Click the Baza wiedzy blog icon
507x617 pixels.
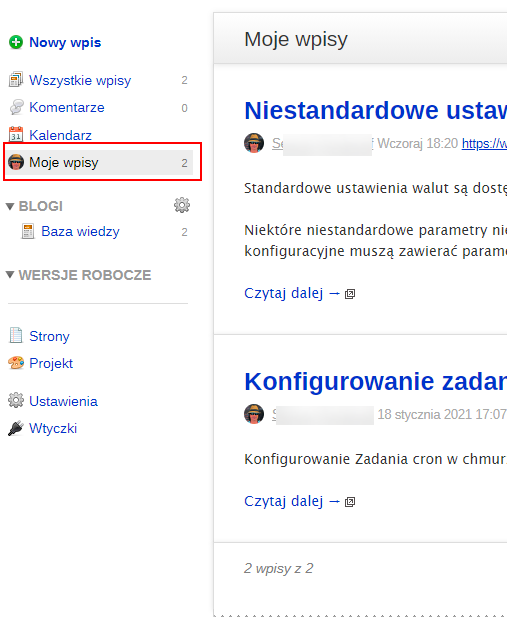coord(28,231)
